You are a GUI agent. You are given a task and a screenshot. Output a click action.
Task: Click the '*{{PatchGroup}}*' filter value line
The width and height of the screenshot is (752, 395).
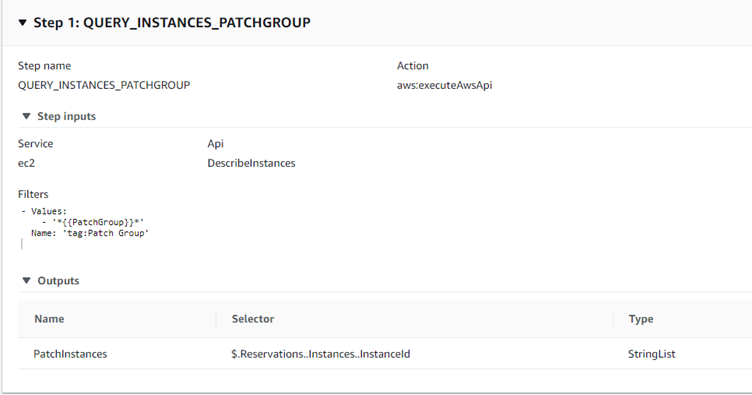pos(93,222)
